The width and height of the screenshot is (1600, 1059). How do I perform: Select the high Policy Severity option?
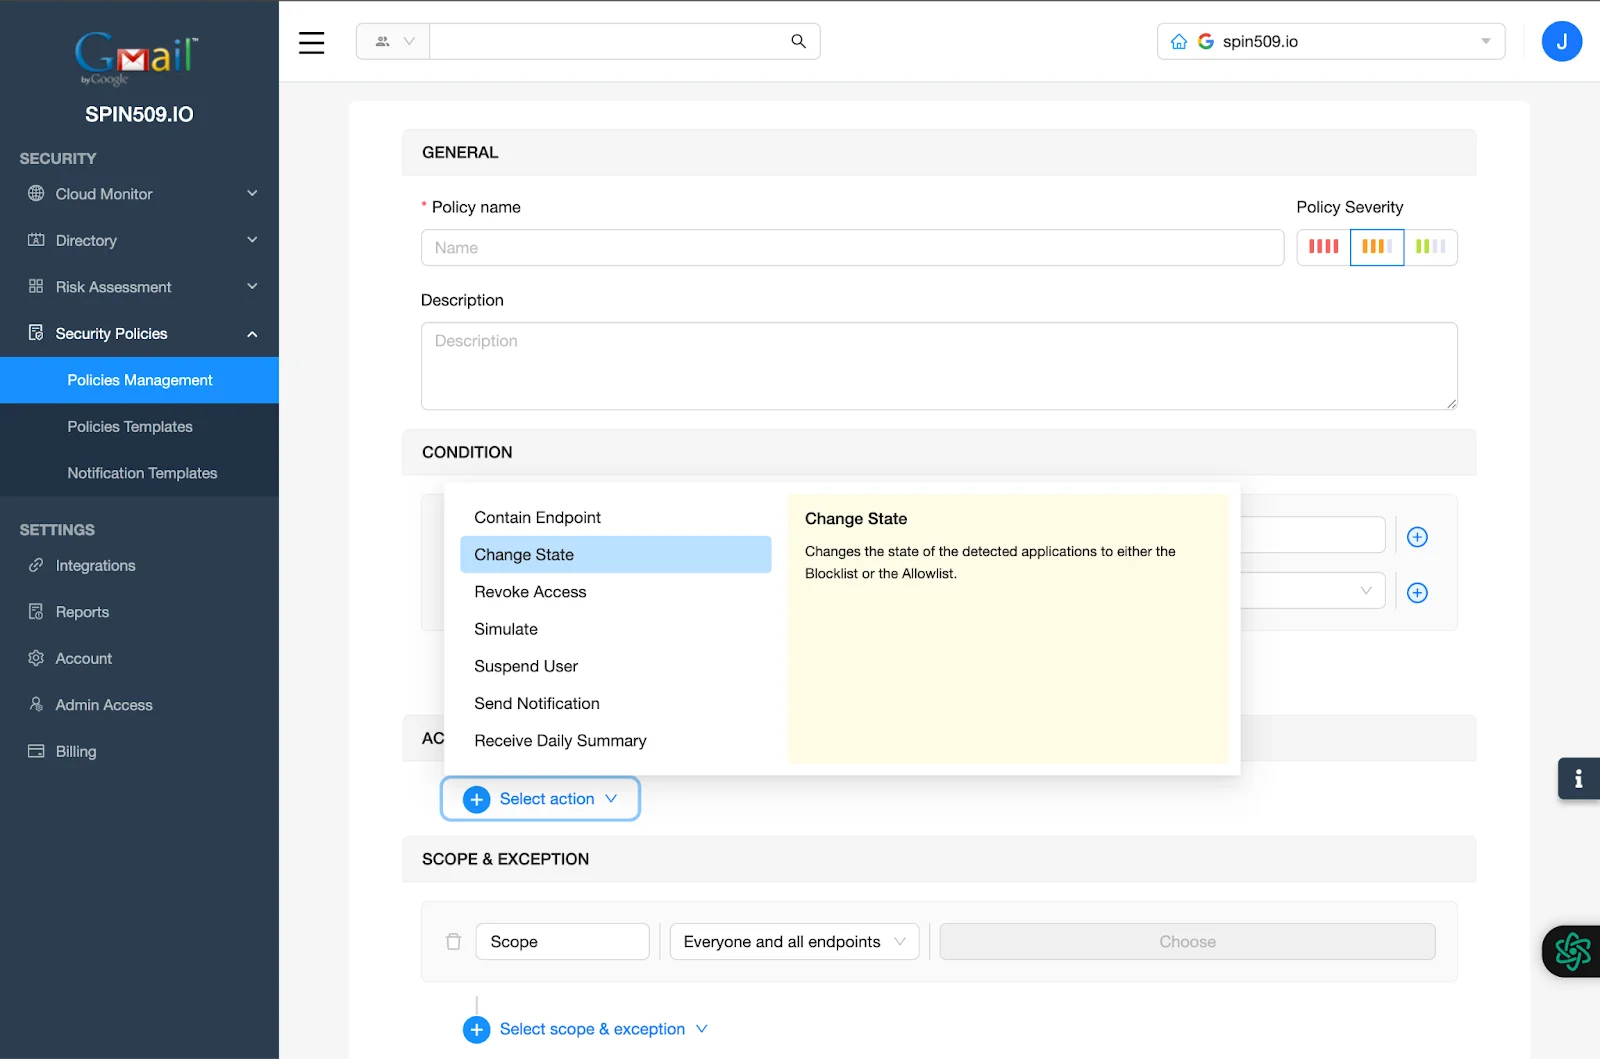coord(1322,247)
